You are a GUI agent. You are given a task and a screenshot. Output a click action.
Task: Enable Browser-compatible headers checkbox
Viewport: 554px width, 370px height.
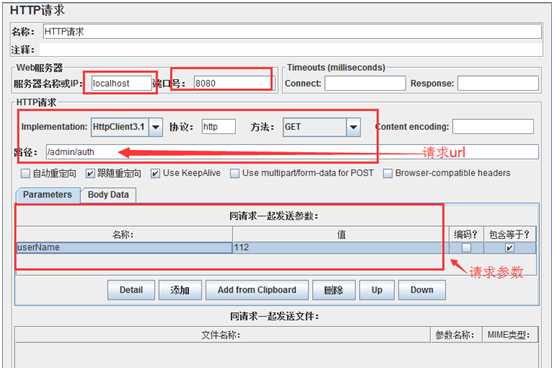click(388, 173)
